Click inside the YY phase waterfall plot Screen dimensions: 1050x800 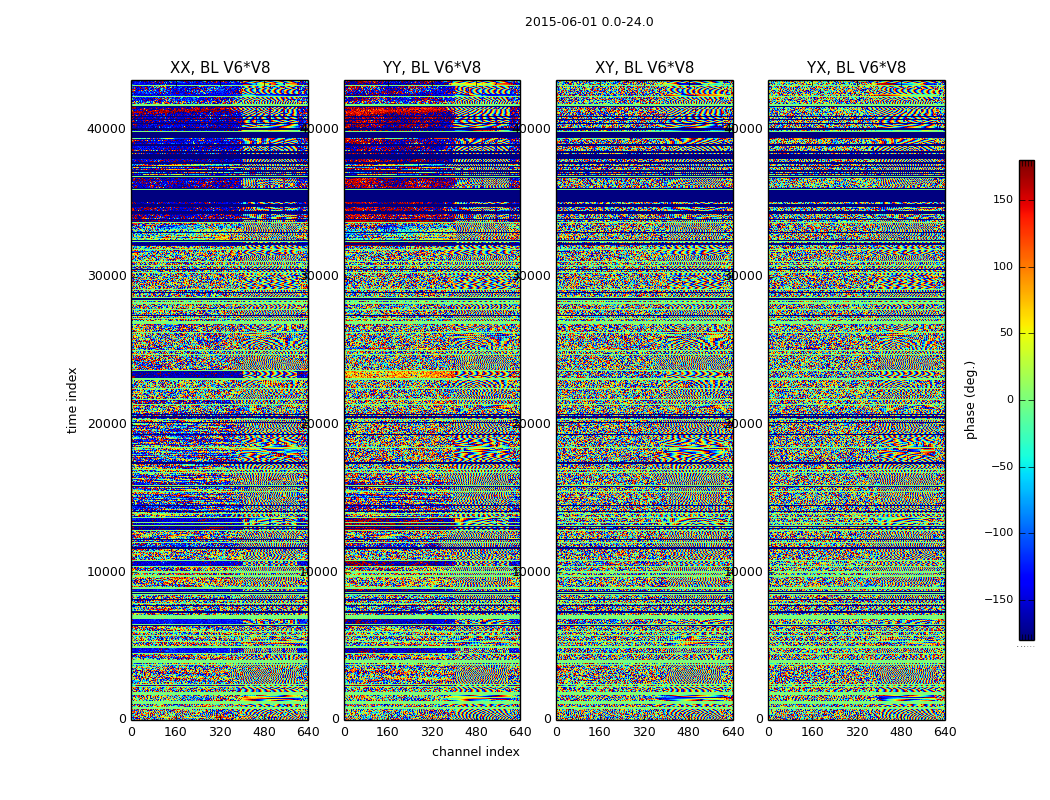click(x=432, y=400)
